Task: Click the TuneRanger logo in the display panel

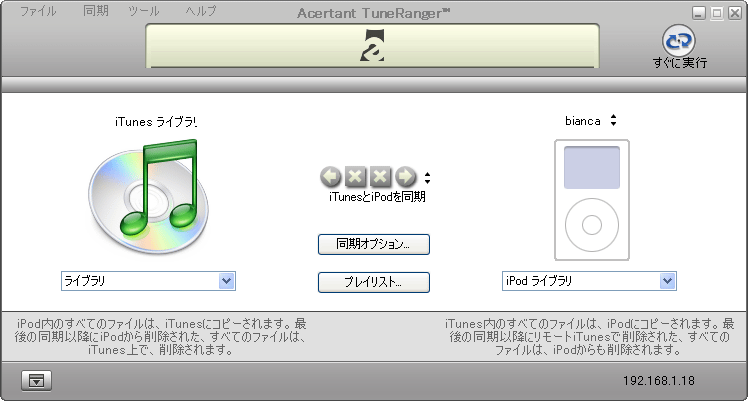Action: [372, 45]
